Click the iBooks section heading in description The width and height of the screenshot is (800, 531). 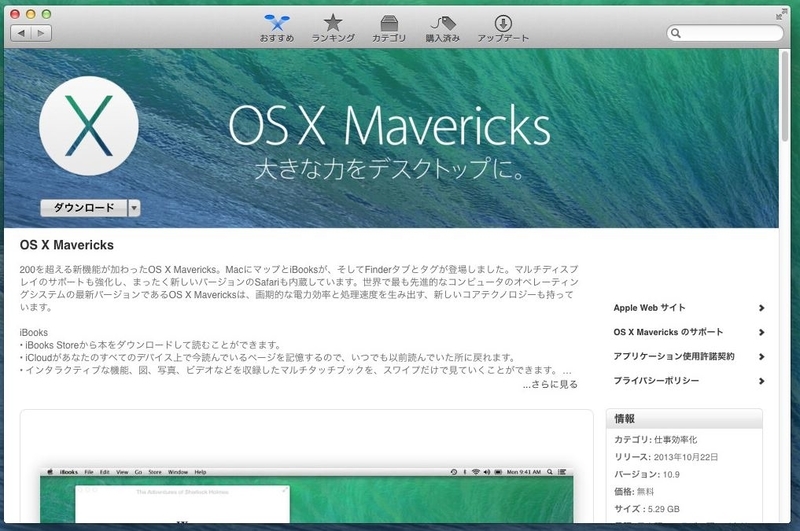pyautogui.click(x=34, y=333)
